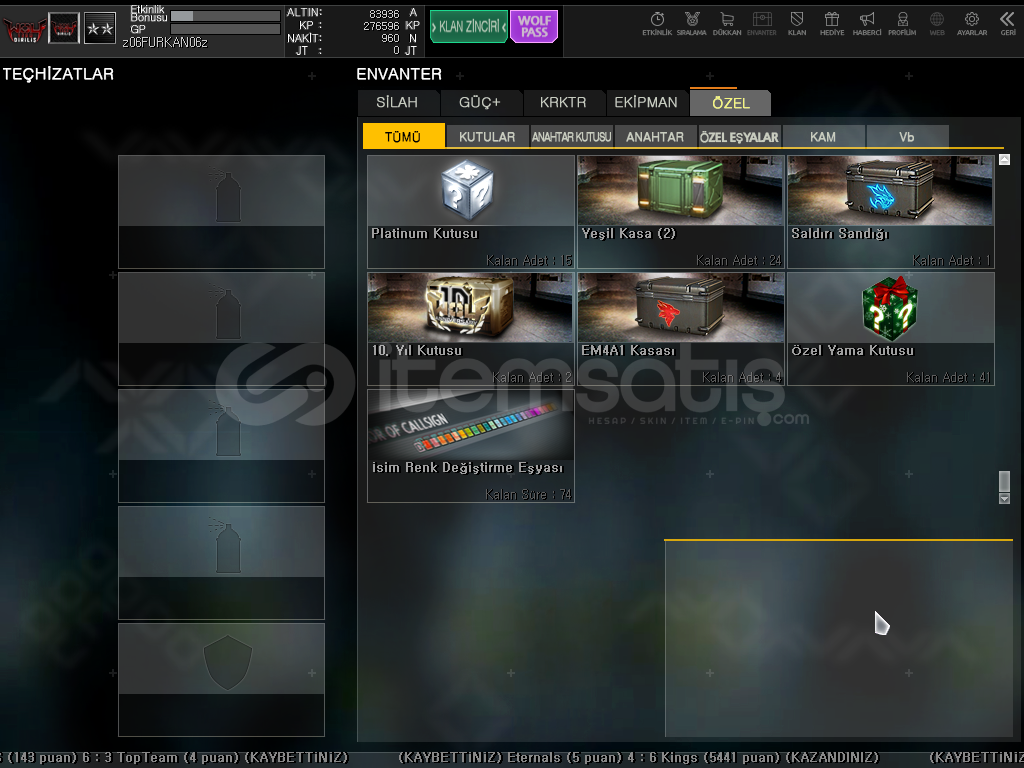Open the Sıralama medal icon
Viewport: 1024px width, 768px height.
691,22
